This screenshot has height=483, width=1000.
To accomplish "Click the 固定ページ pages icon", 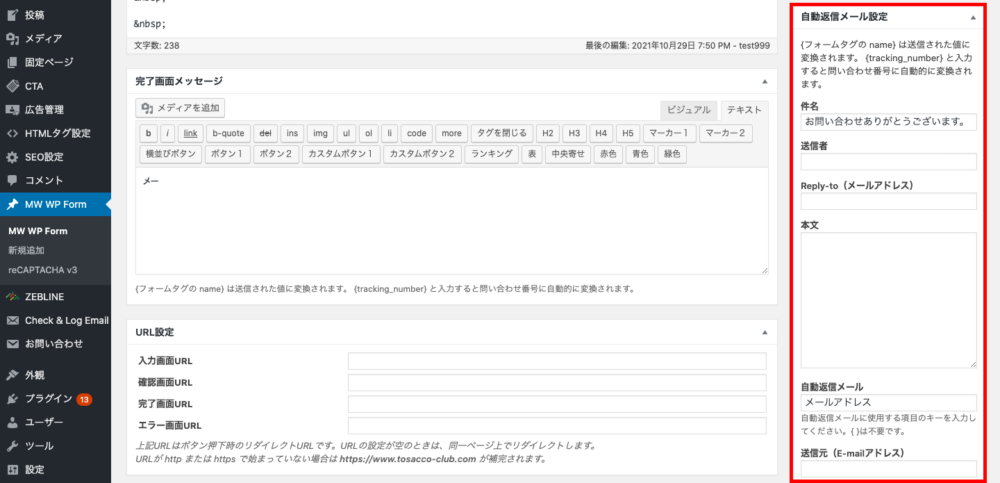I will 12,62.
